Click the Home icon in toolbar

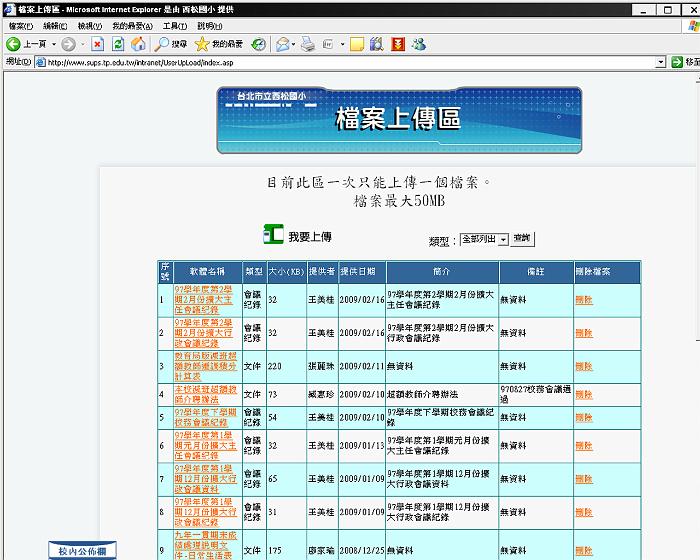point(138,44)
